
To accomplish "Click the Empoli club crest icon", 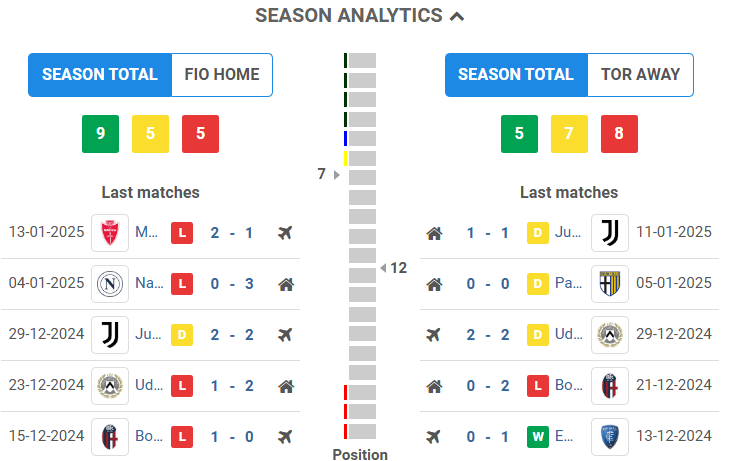I will [x=610, y=436].
